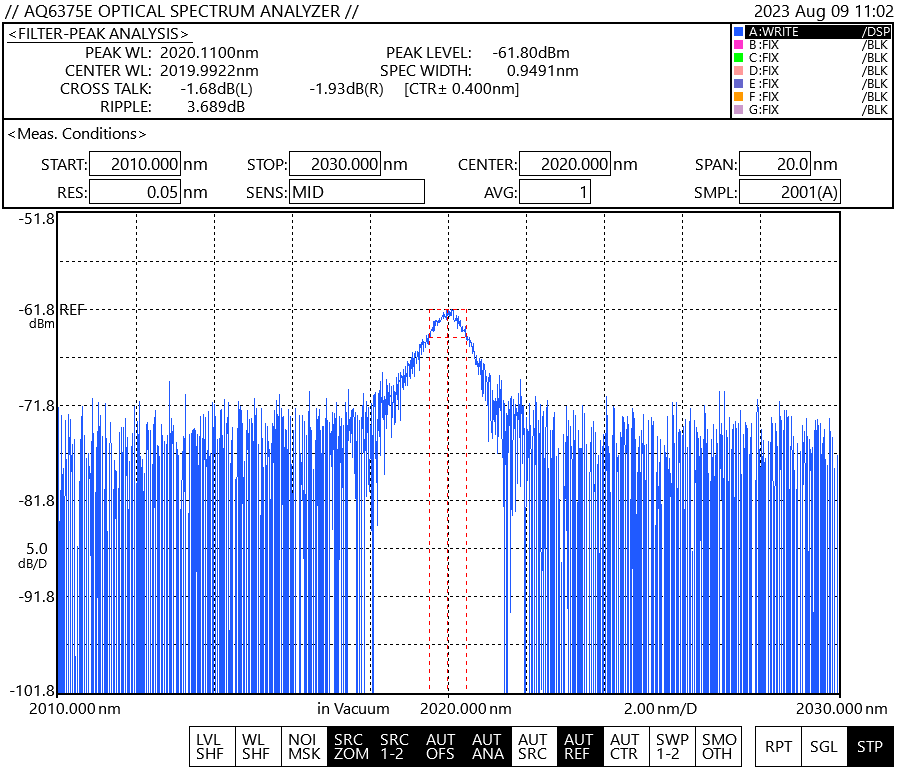Select trace A:WRITE in trace list
Screen dimensions: 899x768
coord(810,32)
